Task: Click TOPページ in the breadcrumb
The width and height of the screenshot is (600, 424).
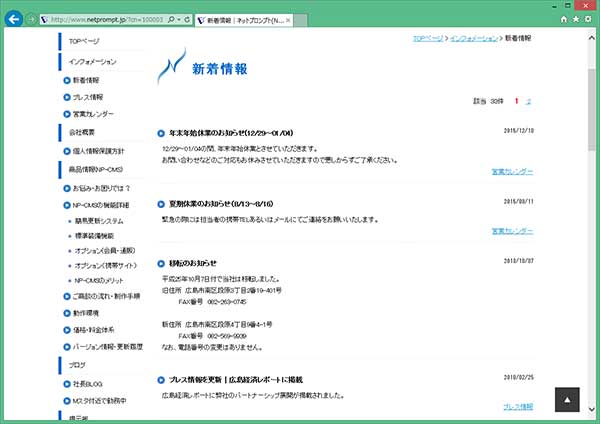Action: [427, 38]
